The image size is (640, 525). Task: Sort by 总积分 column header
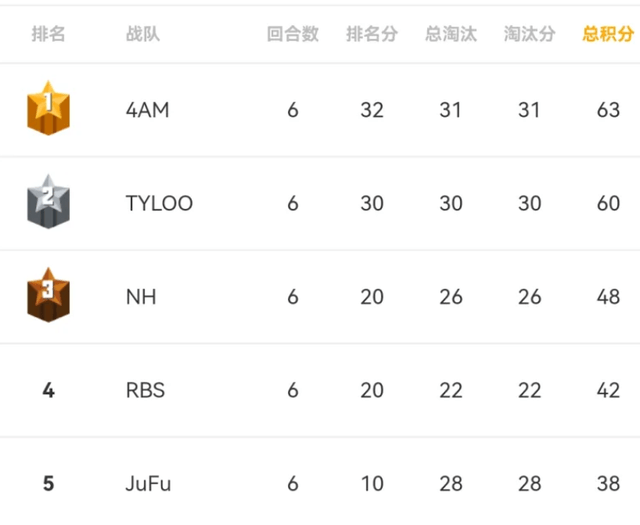click(x=608, y=34)
